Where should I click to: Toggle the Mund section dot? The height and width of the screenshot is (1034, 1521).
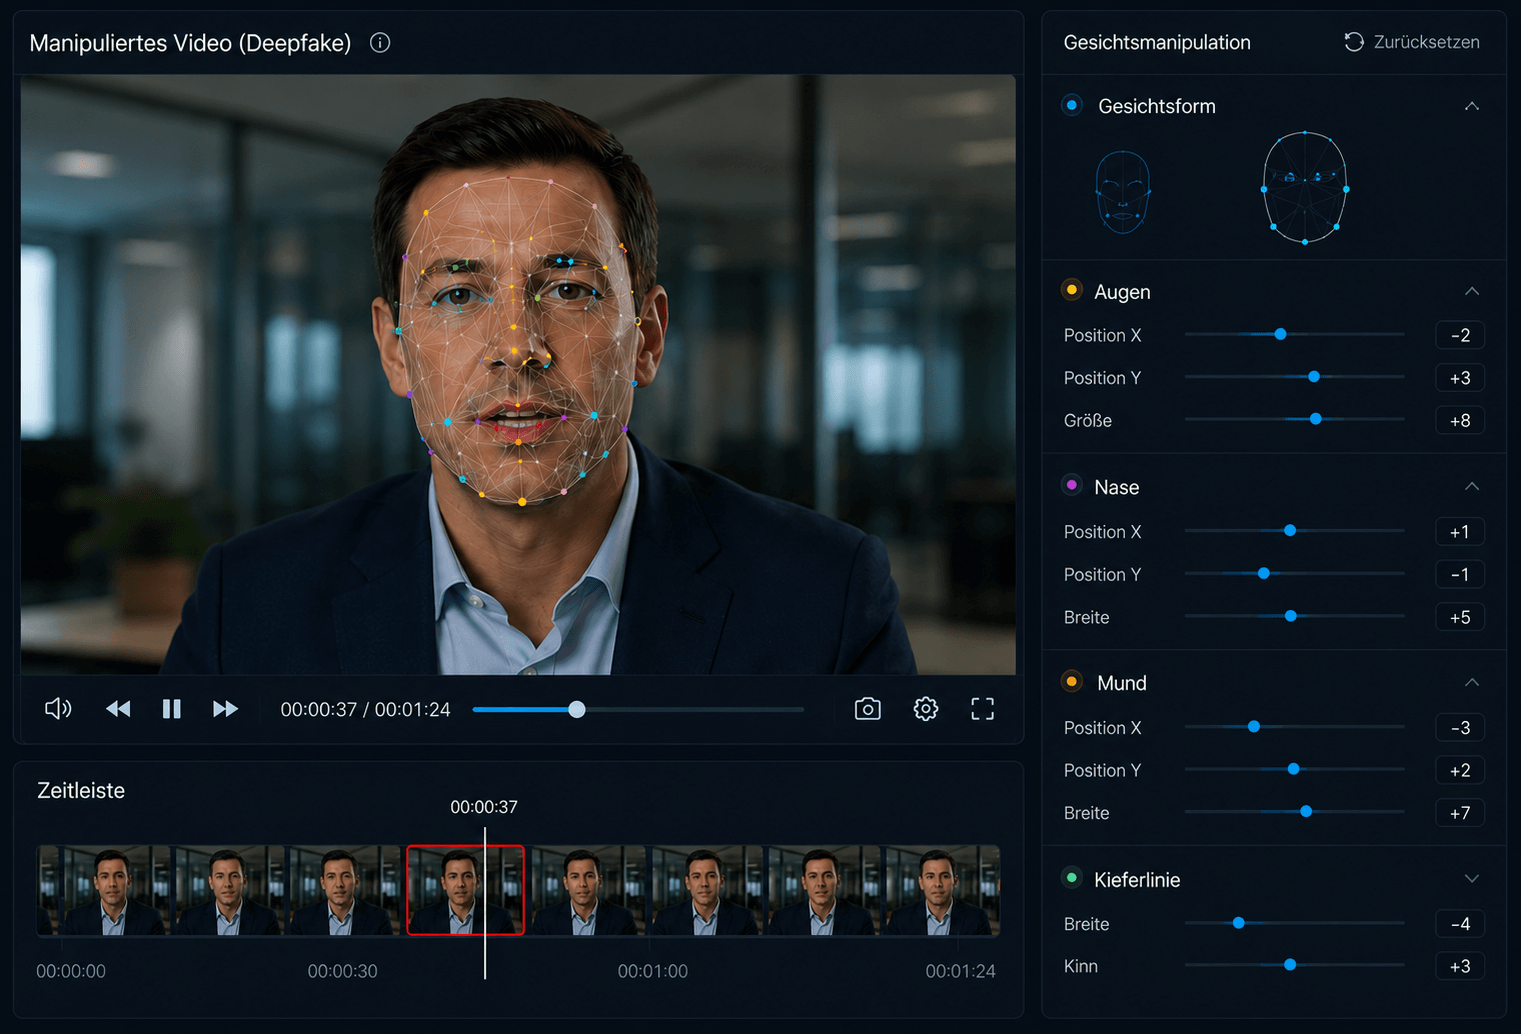[x=1072, y=682]
